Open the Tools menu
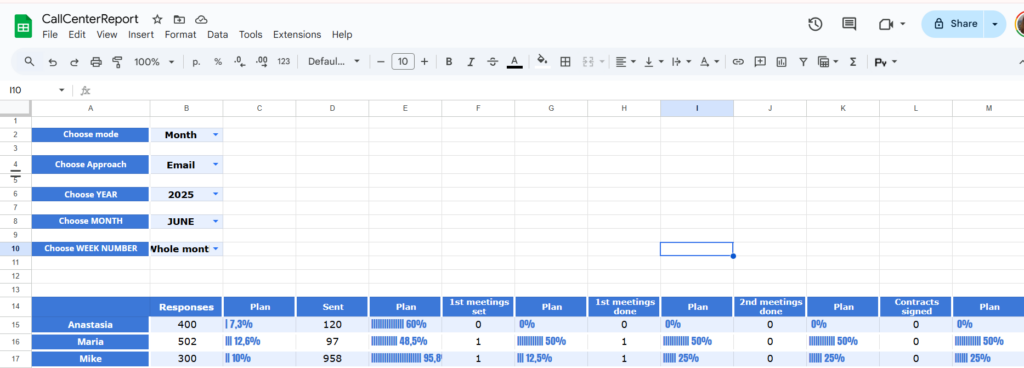This screenshot has width=1024, height=368. click(250, 35)
